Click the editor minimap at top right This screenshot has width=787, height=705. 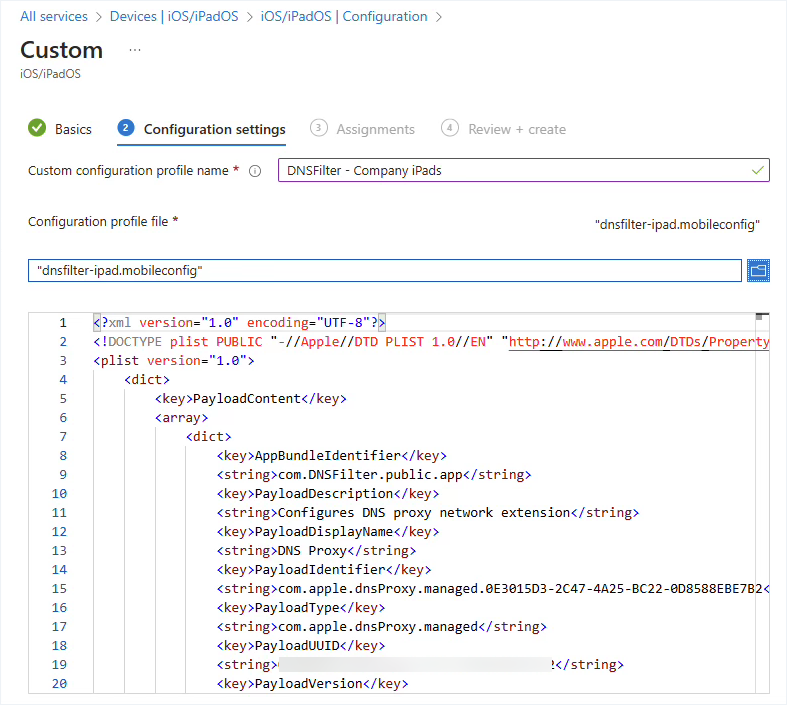(762, 318)
